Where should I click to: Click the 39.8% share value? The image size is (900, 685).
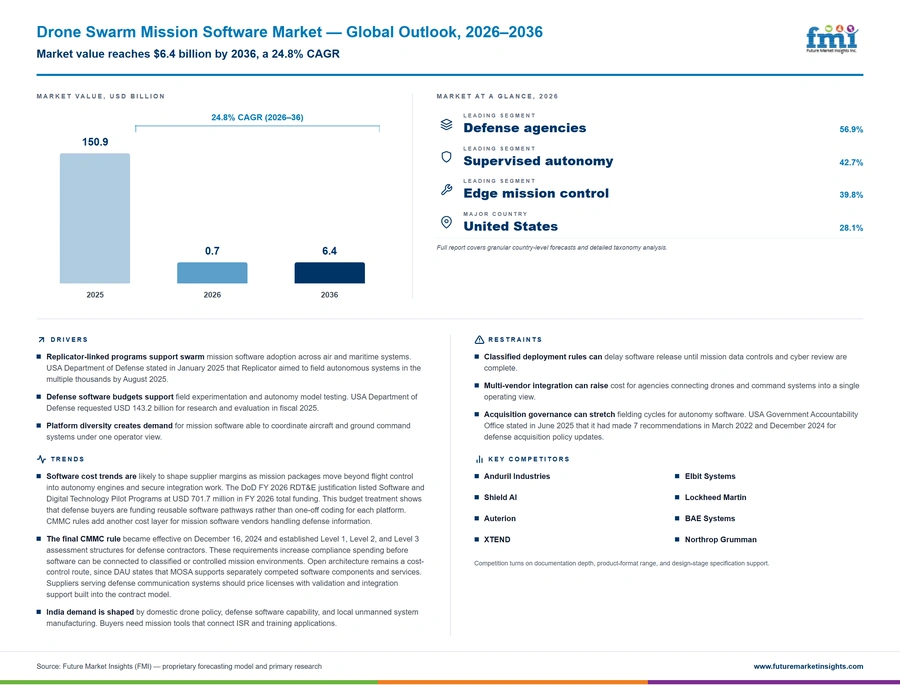click(851, 195)
